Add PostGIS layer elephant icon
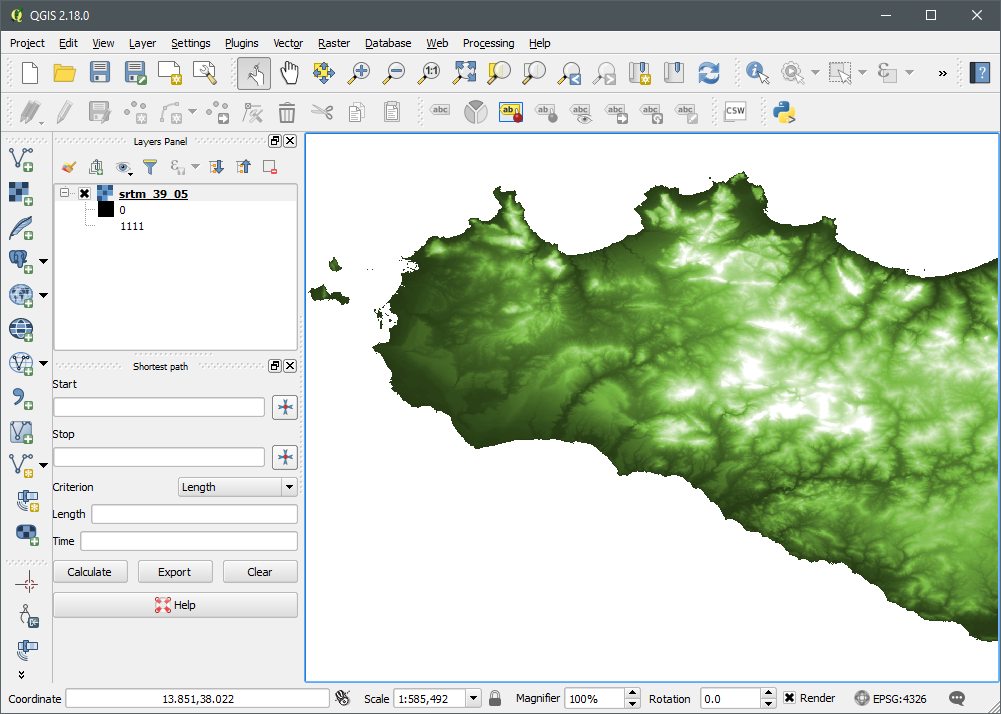Viewport: 1001px width, 714px height. (21, 261)
